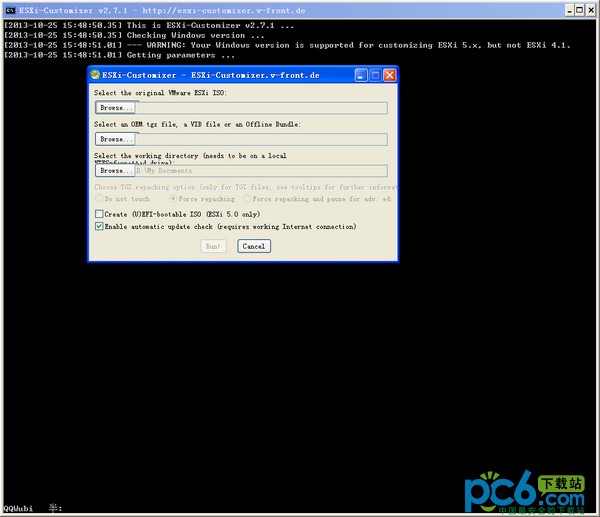Click the 'Getting parameters ...' console line
The height and width of the screenshot is (517, 600).
pos(119,55)
